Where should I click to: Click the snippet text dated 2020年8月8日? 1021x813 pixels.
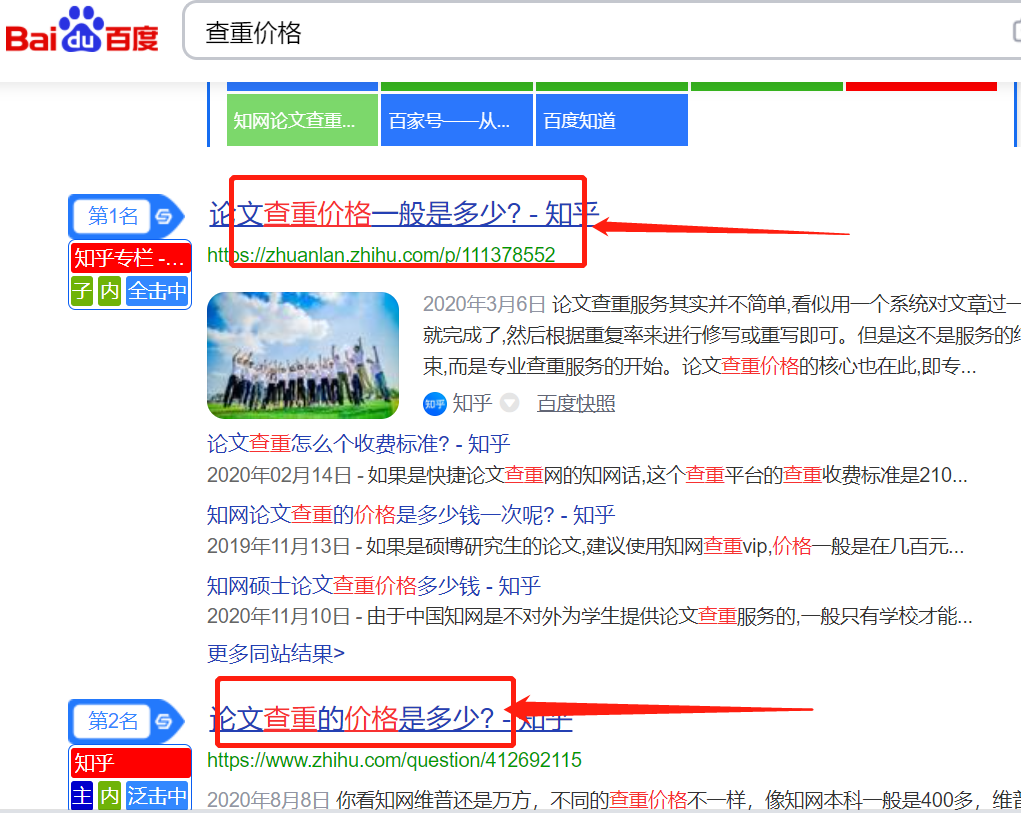click(613, 799)
